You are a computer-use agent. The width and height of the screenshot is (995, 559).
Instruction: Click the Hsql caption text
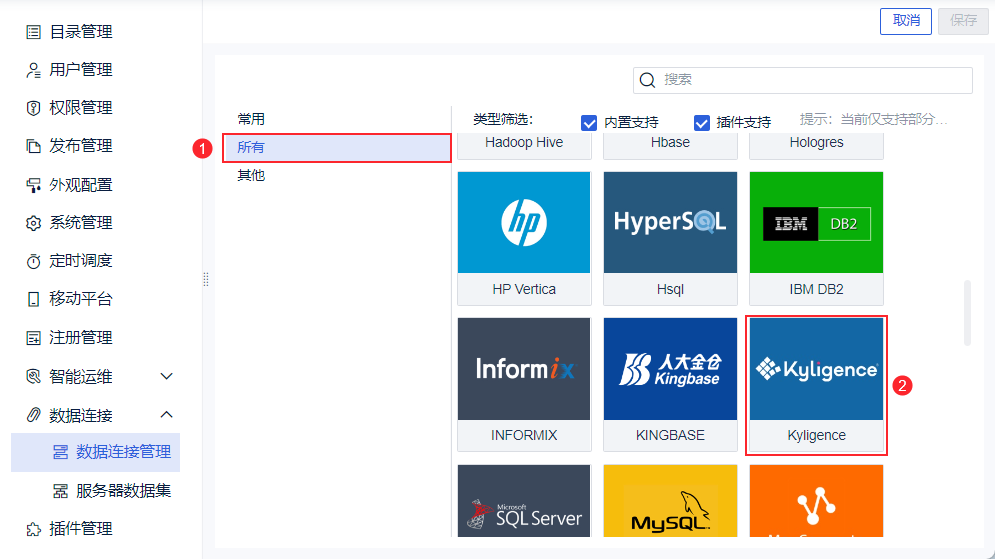coord(670,289)
